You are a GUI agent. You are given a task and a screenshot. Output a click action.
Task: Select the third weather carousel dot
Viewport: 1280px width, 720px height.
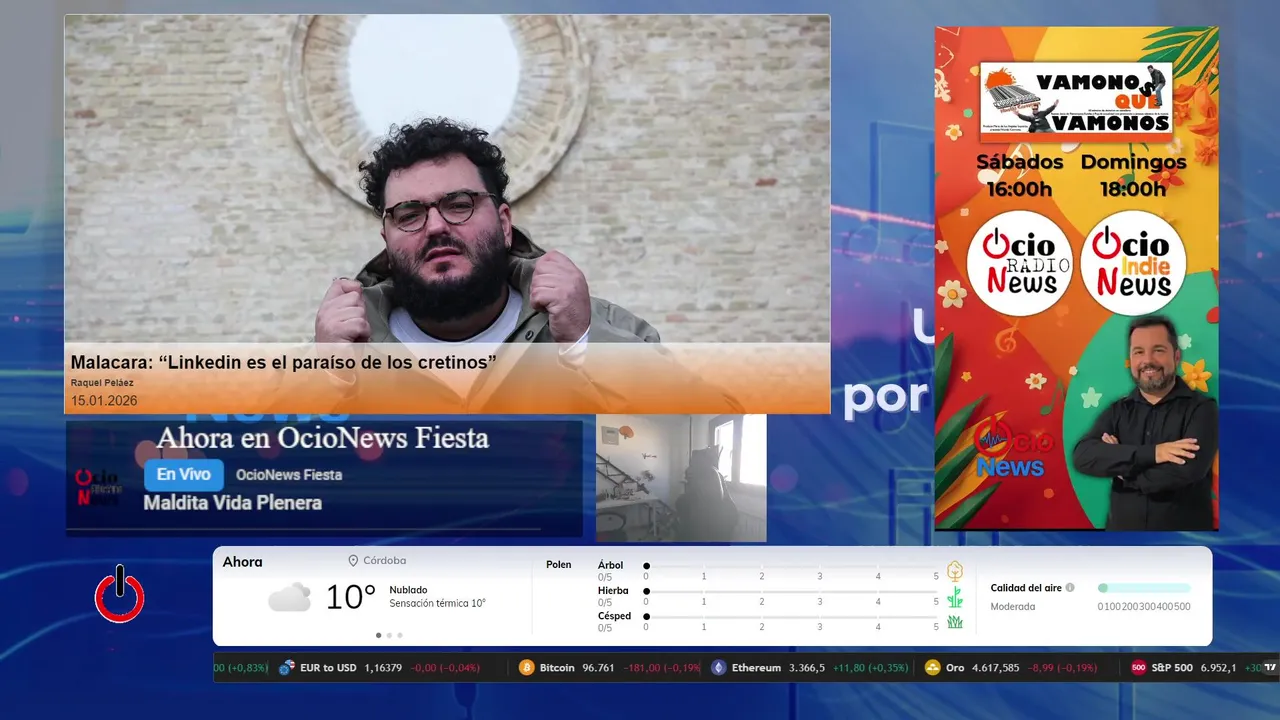click(400, 635)
